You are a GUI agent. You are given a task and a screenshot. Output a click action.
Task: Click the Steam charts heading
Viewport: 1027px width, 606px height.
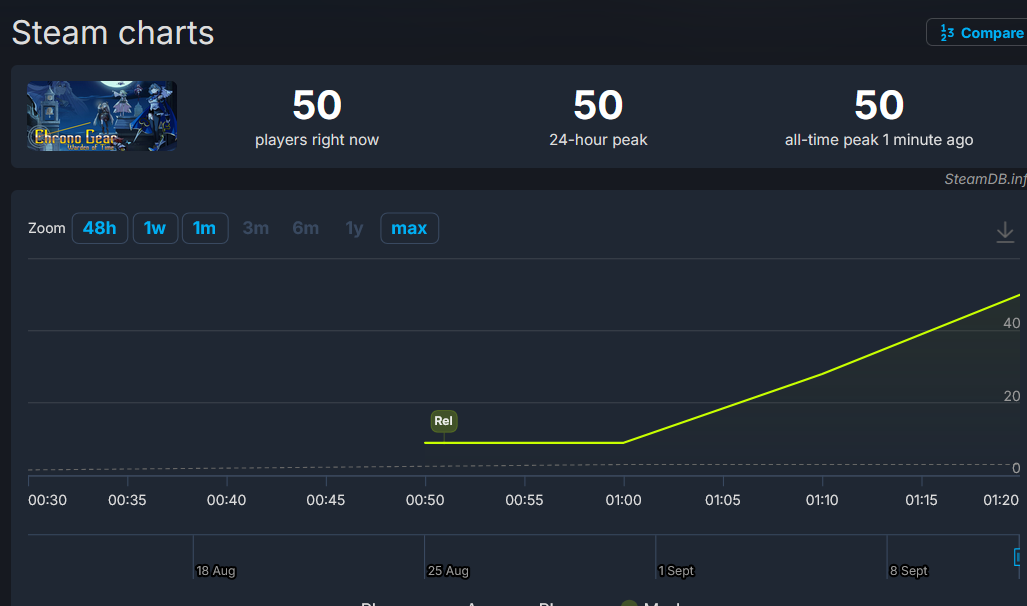point(113,33)
